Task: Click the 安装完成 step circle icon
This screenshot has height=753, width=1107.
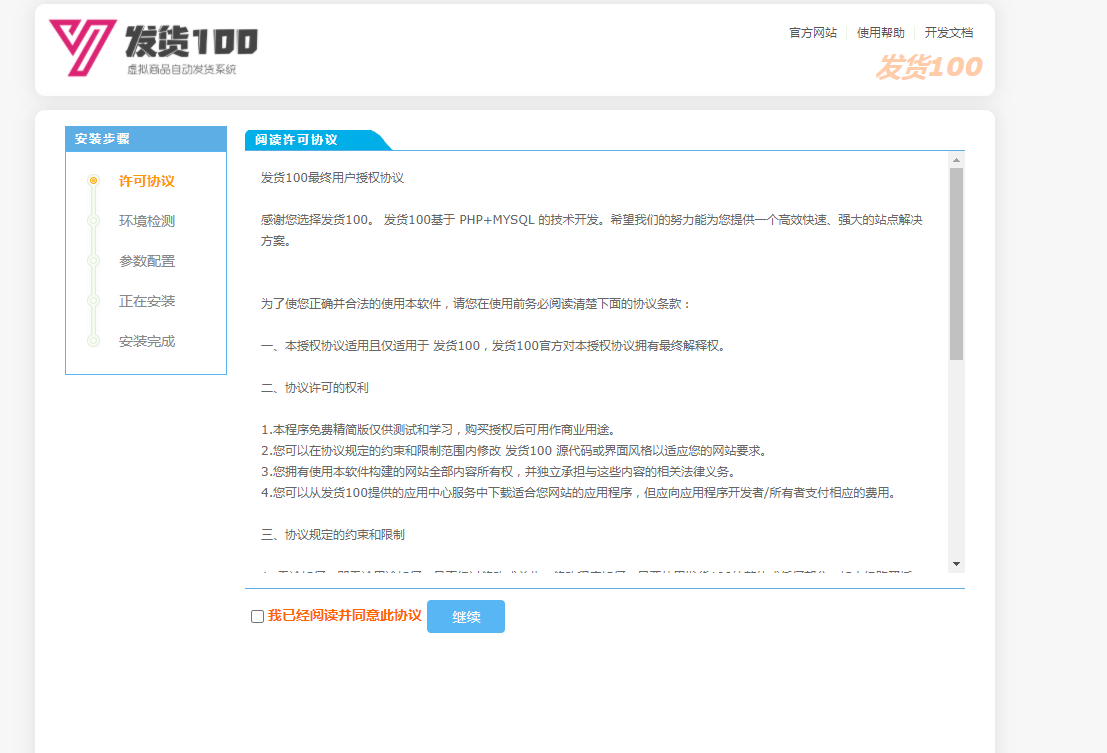Action: click(x=93, y=341)
